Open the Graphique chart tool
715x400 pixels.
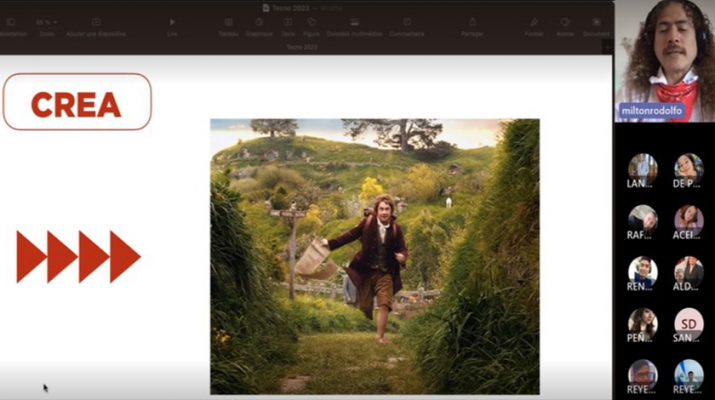tap(259, 23)
